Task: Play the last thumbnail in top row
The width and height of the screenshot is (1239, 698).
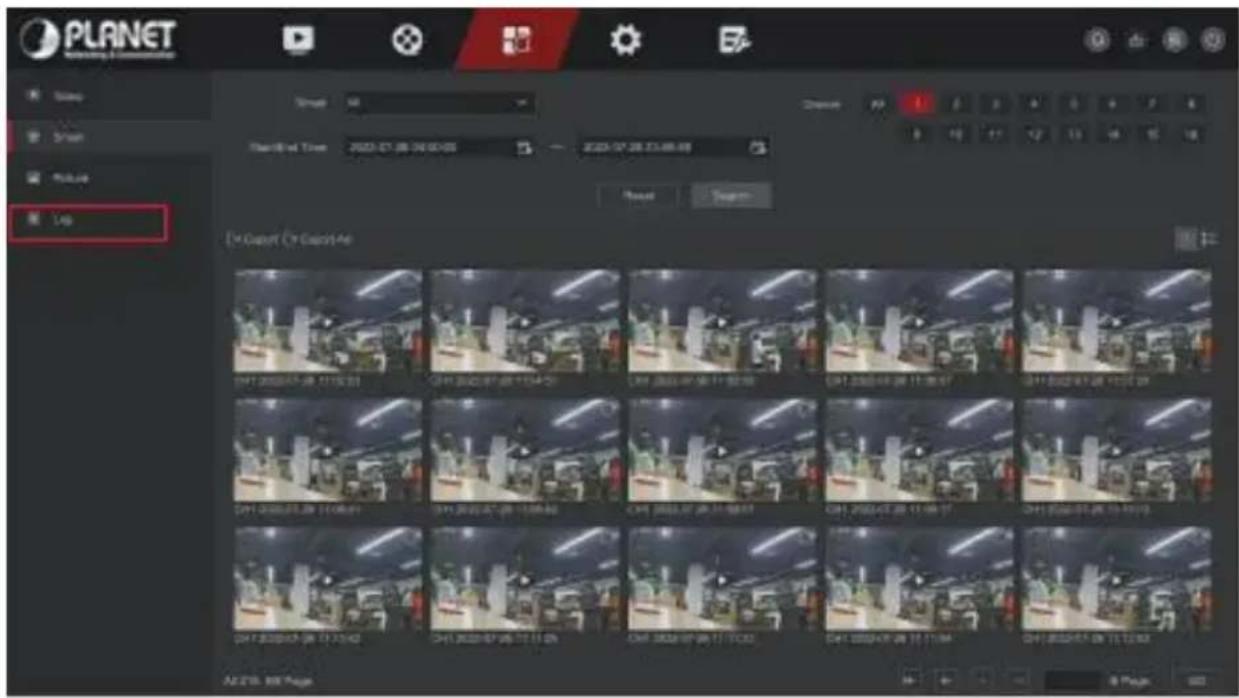Action: [x=1117, y=321]
